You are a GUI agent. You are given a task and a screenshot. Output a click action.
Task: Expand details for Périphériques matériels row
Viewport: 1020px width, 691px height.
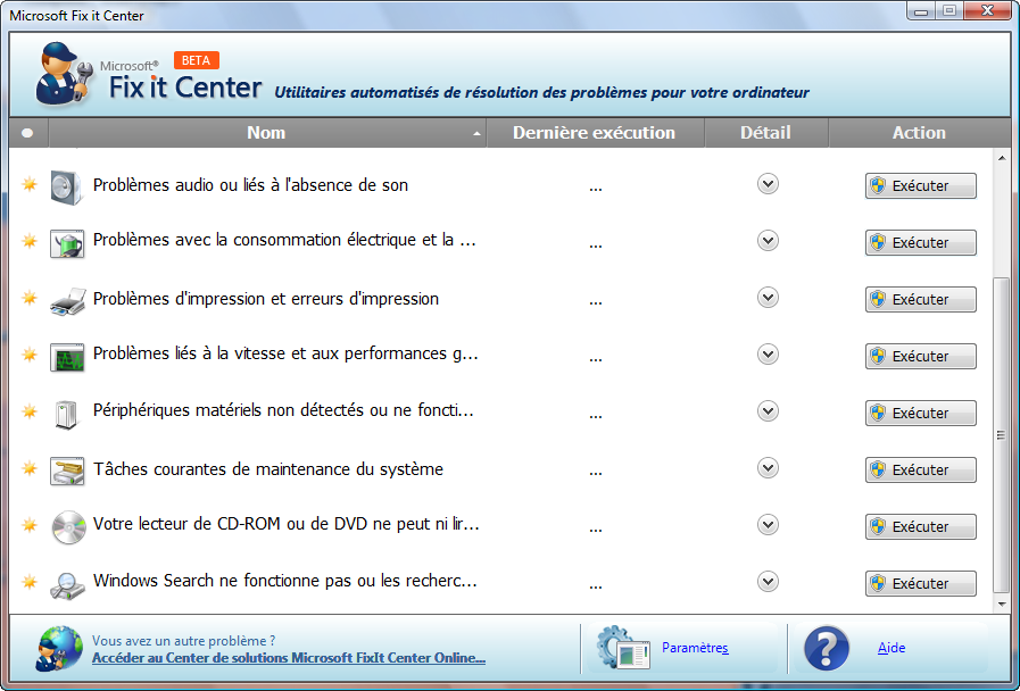(768, 411)
